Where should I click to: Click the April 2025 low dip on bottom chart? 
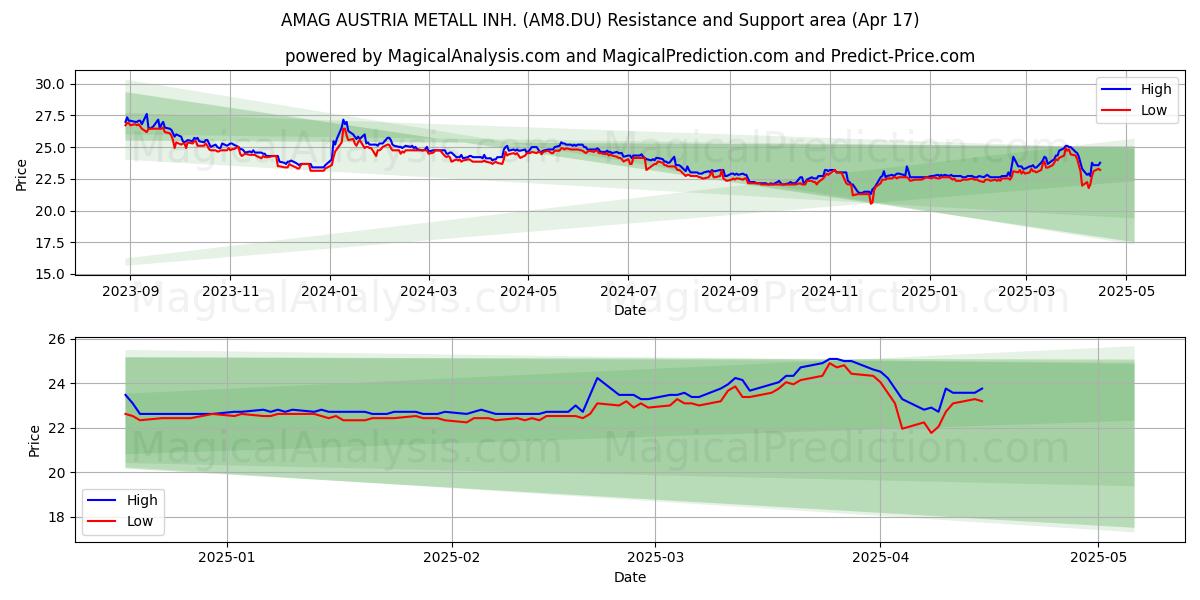[x=931, y=431]
